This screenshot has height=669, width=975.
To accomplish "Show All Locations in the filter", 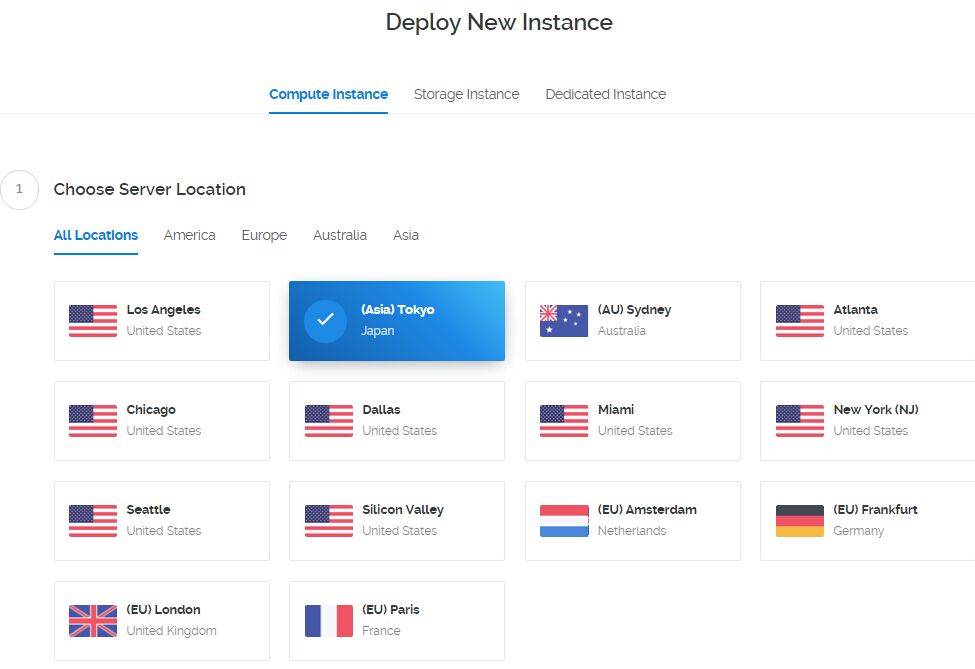I will [96, 235].
